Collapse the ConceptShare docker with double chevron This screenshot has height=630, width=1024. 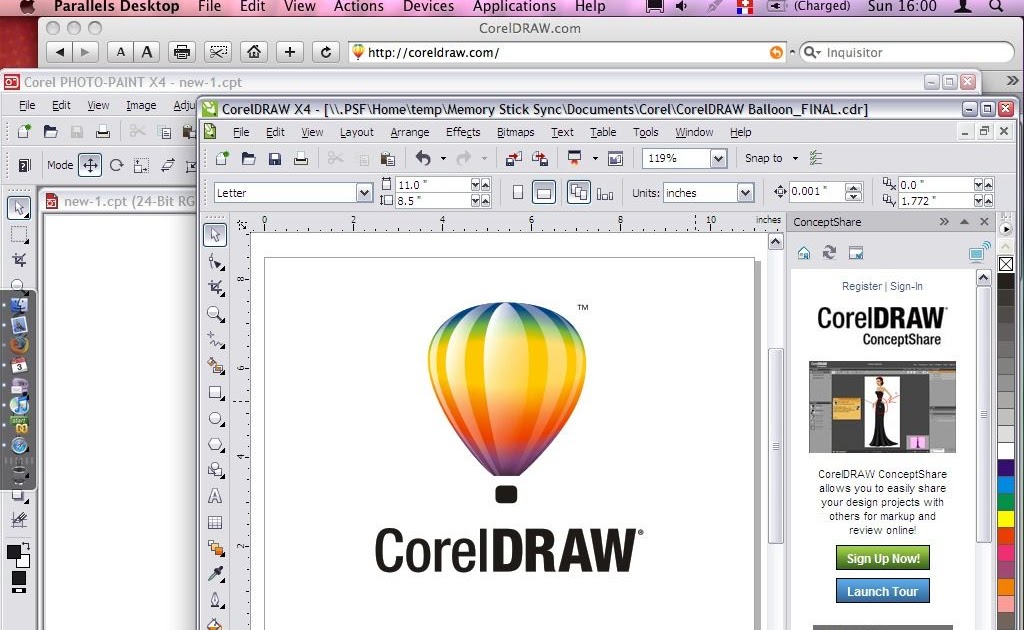click(x=944, y=222)
